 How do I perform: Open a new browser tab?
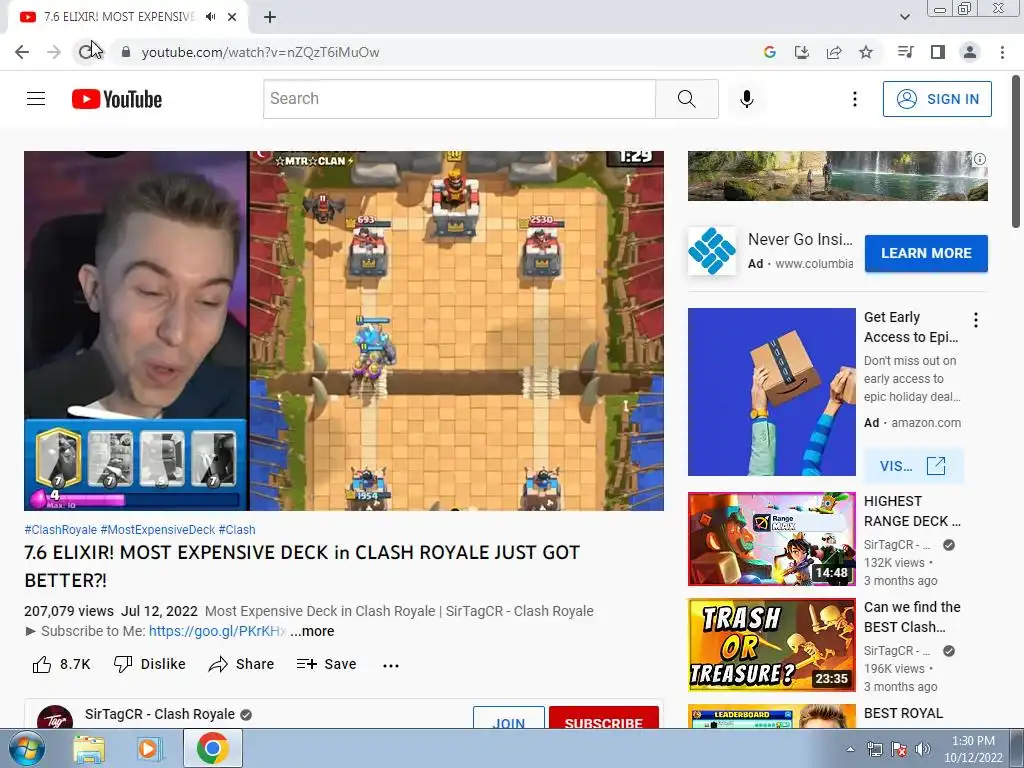[270, 17]
